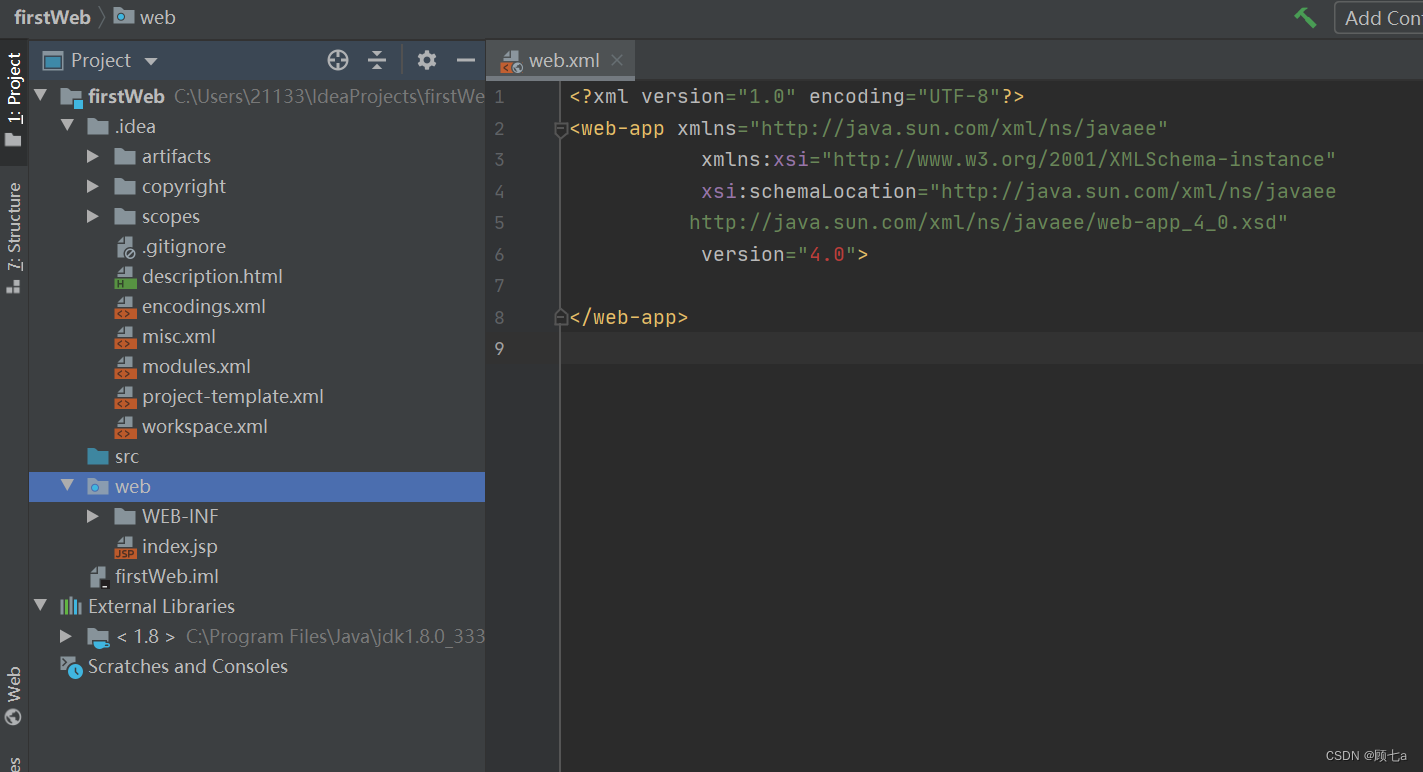
Task: Collapse all in Project panel
Action: pos(377,60)
